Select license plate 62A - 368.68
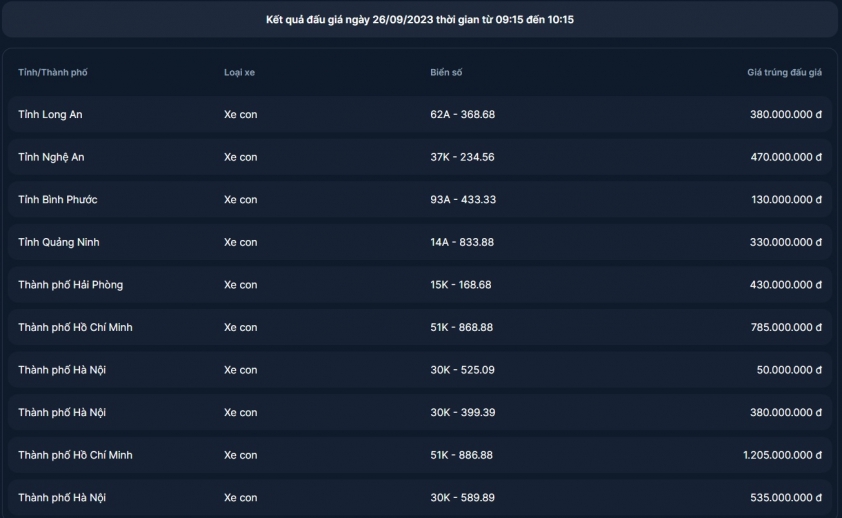This screenshot has width=842, height=518. (462, 115)
